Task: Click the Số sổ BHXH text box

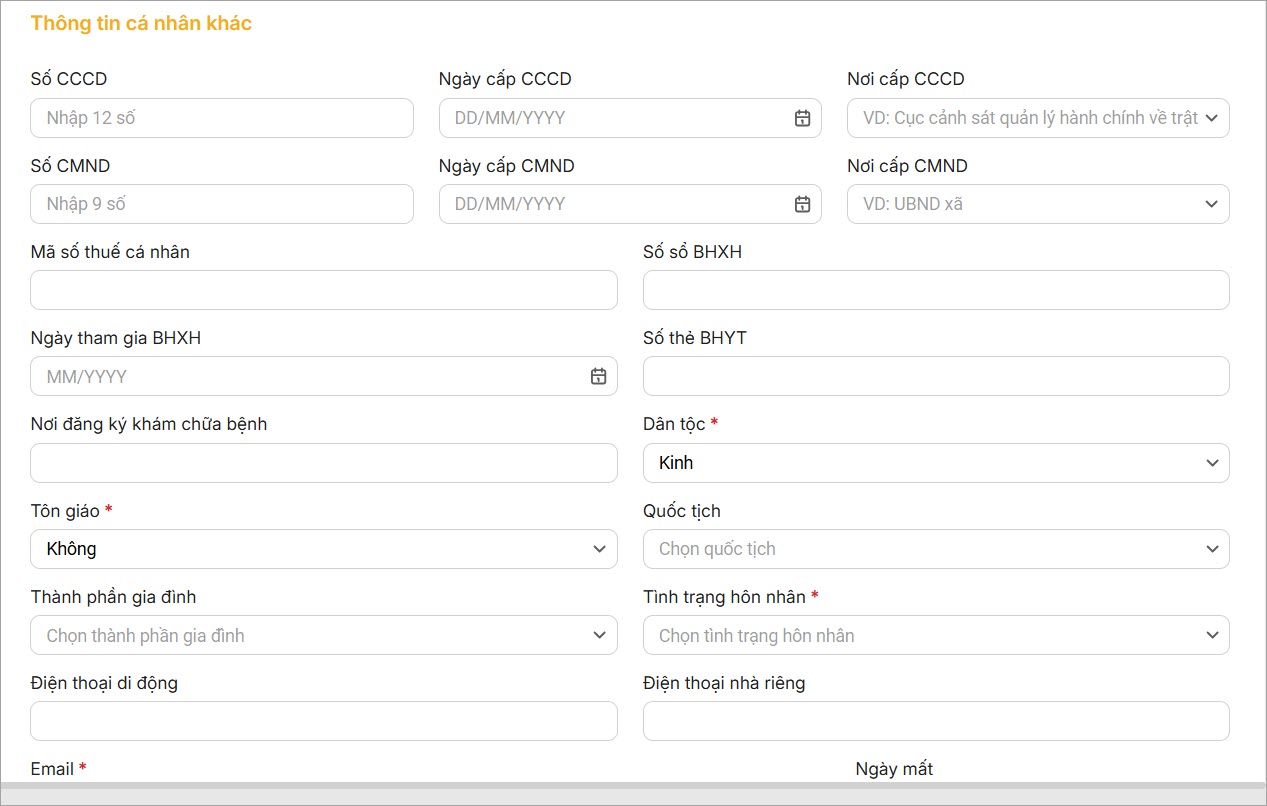Action: point(935,290)
